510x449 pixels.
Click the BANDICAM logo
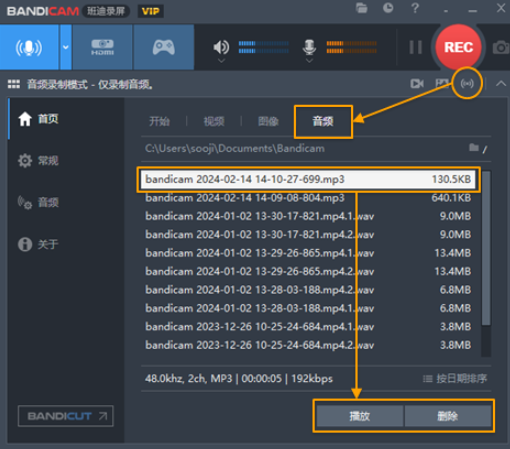pos(43,11)
